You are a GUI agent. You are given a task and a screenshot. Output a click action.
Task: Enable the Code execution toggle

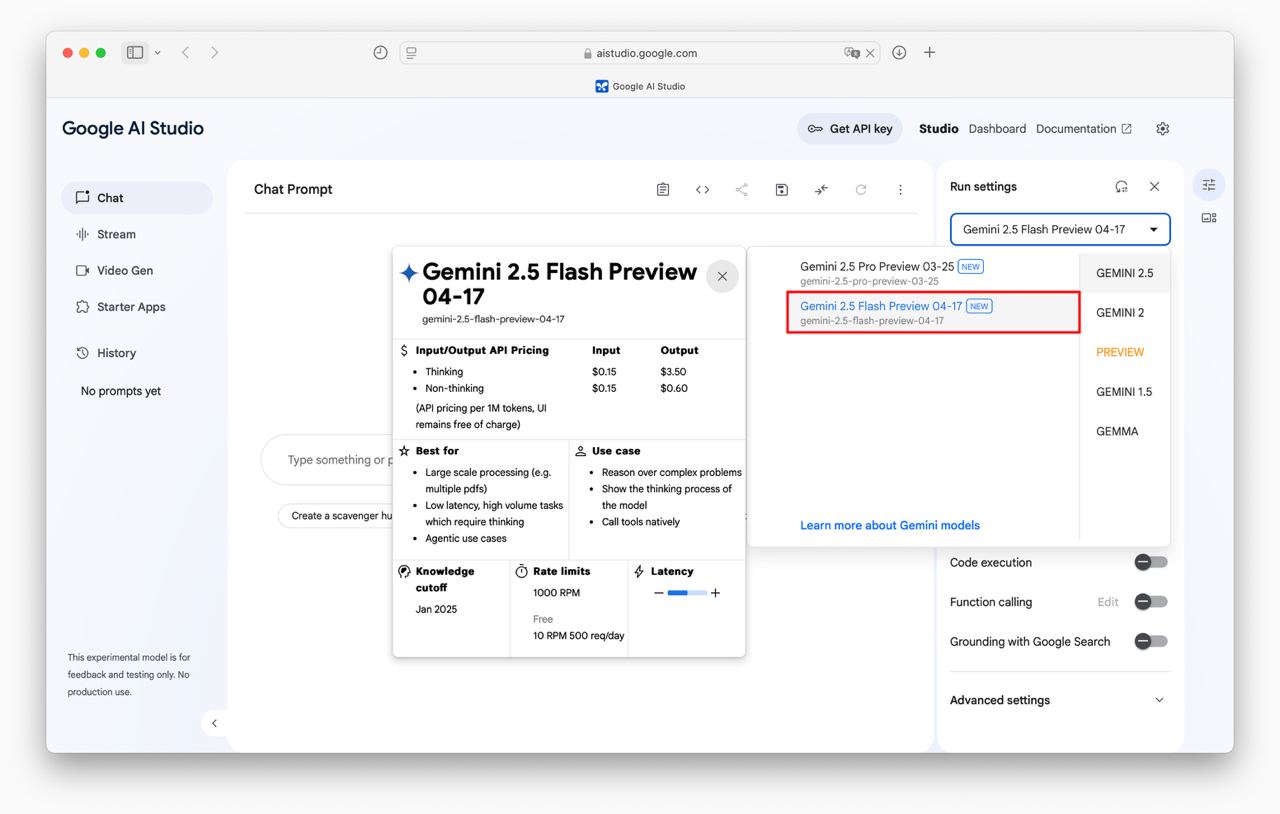[x=1150, y=562]
